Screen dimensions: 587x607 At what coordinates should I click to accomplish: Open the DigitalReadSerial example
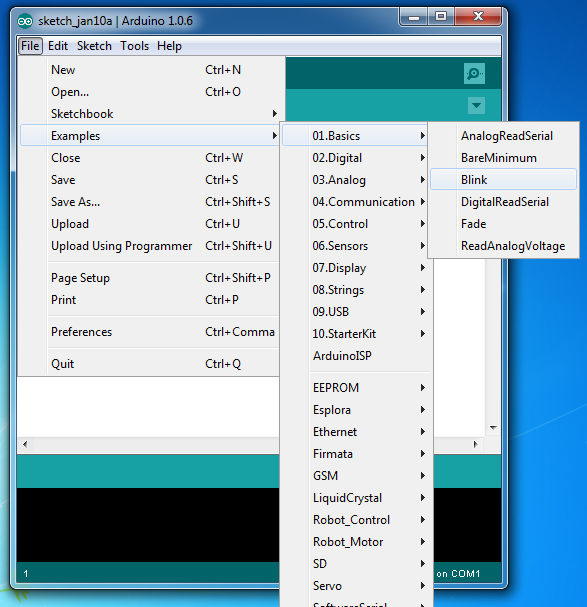503,202
